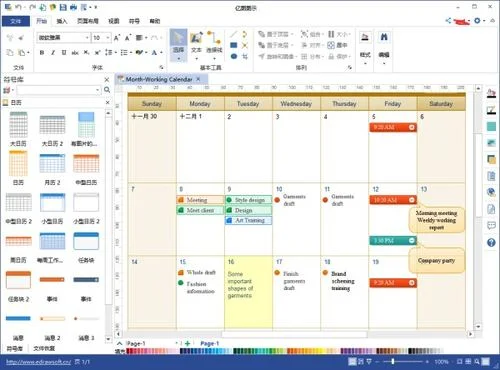Pick the rectangle shape drawing tool
Viewport: 500px width, 370px height.
pyautogui.click(x=234, y=45)
